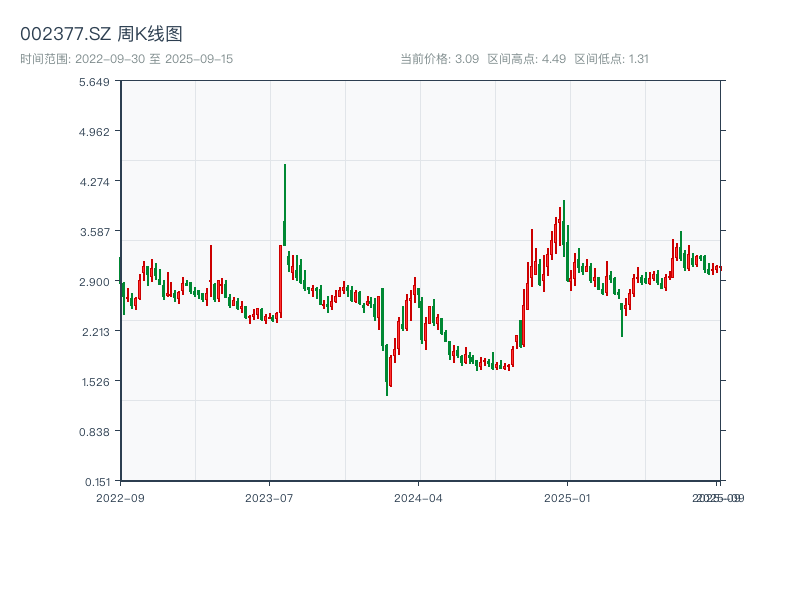Viewport: 800px width, 600px height.
Task: Click x-axis label 2024-04
Action: point(418,498)
